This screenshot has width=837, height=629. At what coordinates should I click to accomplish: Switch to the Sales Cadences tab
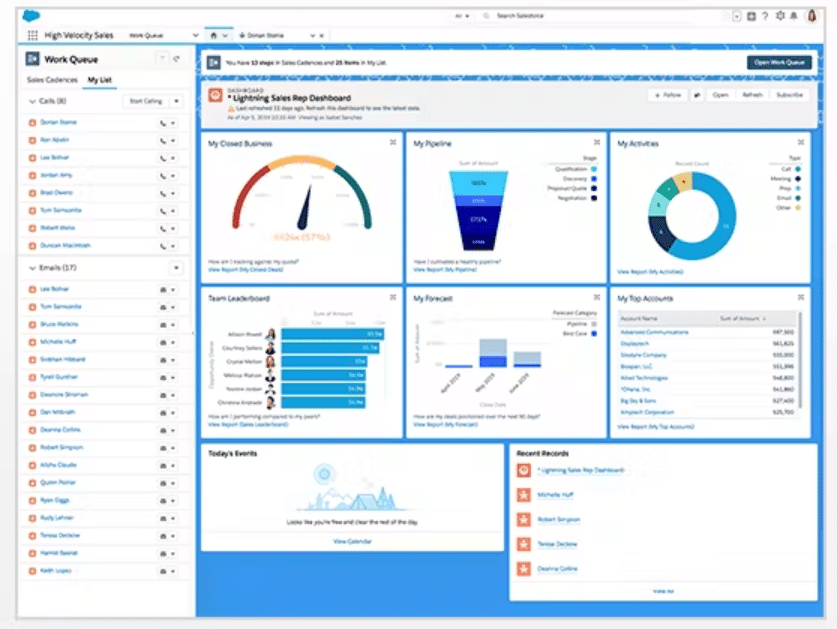point(51,80)
